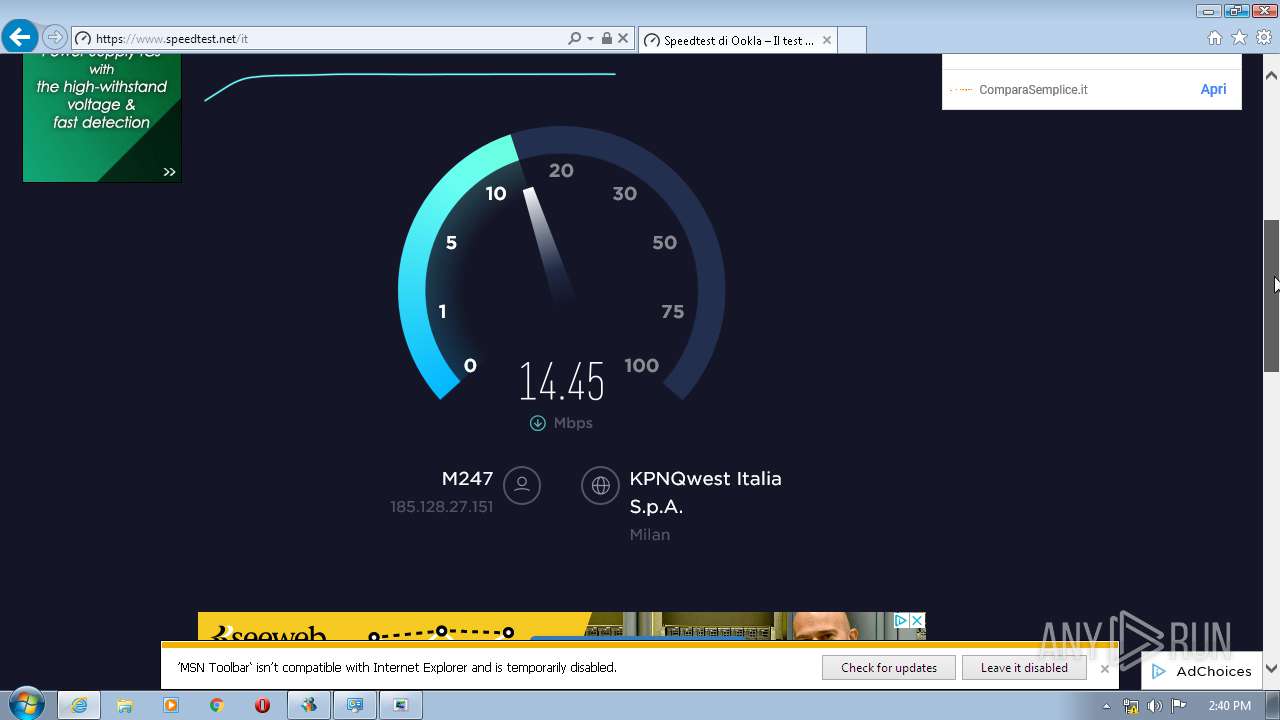Screen dimensions: 1280x720
Task: Close the Speedtest di Ookla tab
Action: tap(826, 40)
